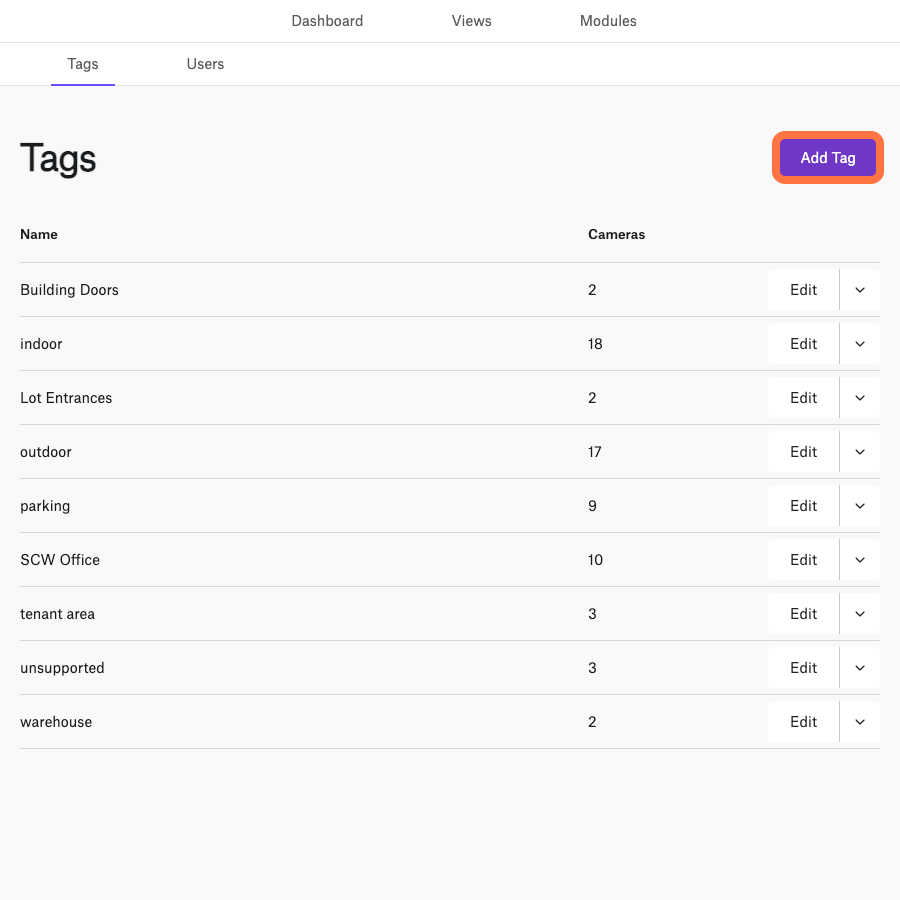Edit the Building Doors tag
This screenshot has height=900, width=900.
[x=804, y=290]
